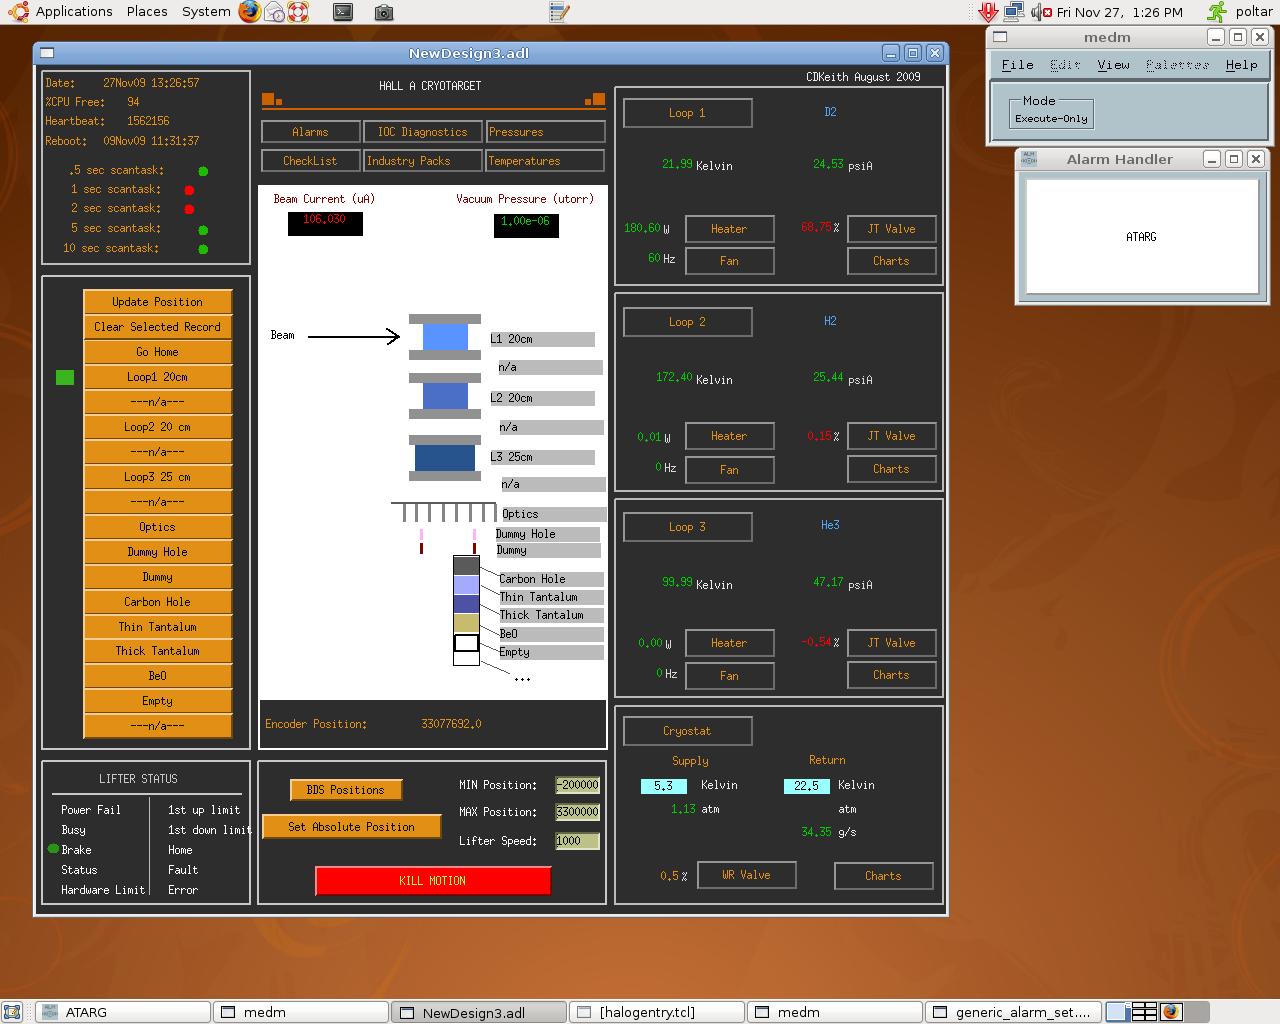Click the red KILL MOTION button
This screenshot has height=1024, width=1280.
pyautogui.click(x=433, y=881)
